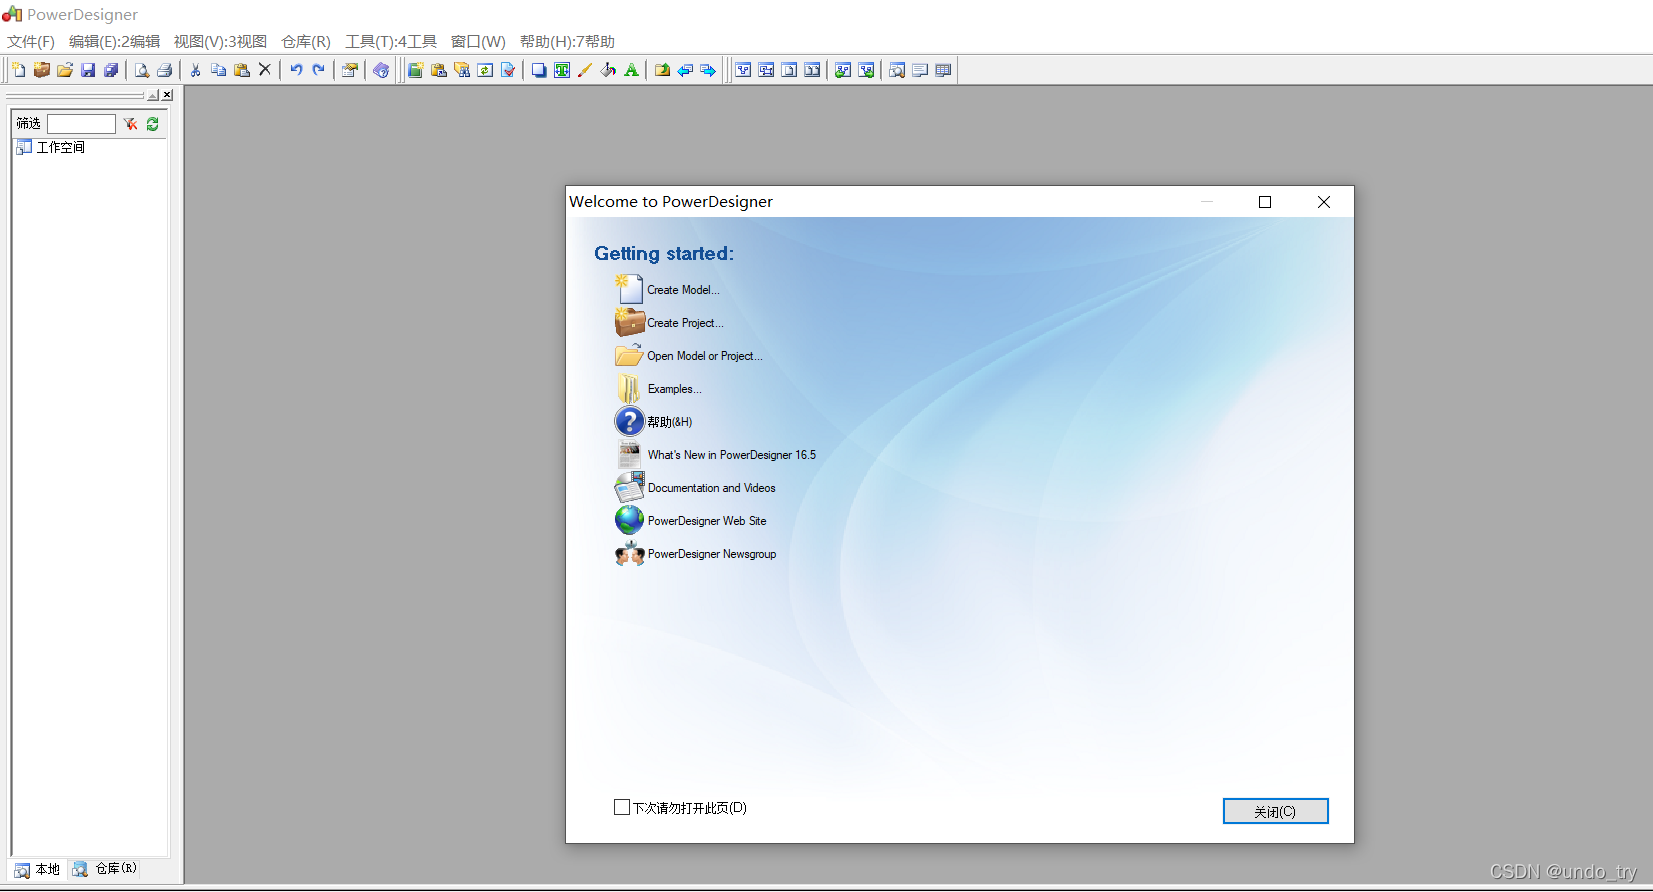Click the 筛选 filter input field

(81, 124)
